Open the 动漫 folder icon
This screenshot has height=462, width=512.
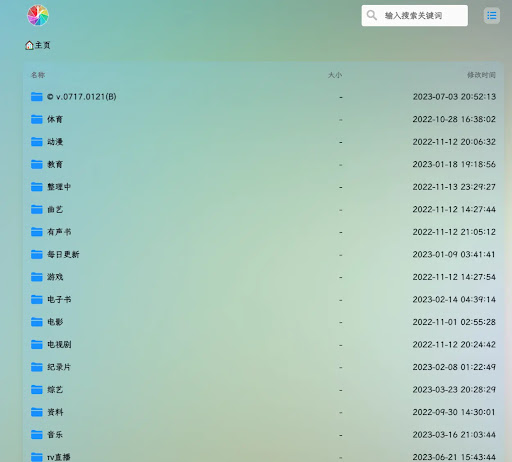(x=37, y=142)
